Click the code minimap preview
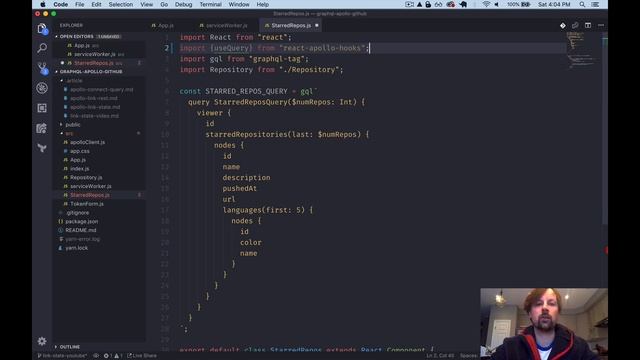The width and height of the screenshot is (640, 360). click(582, 51)
